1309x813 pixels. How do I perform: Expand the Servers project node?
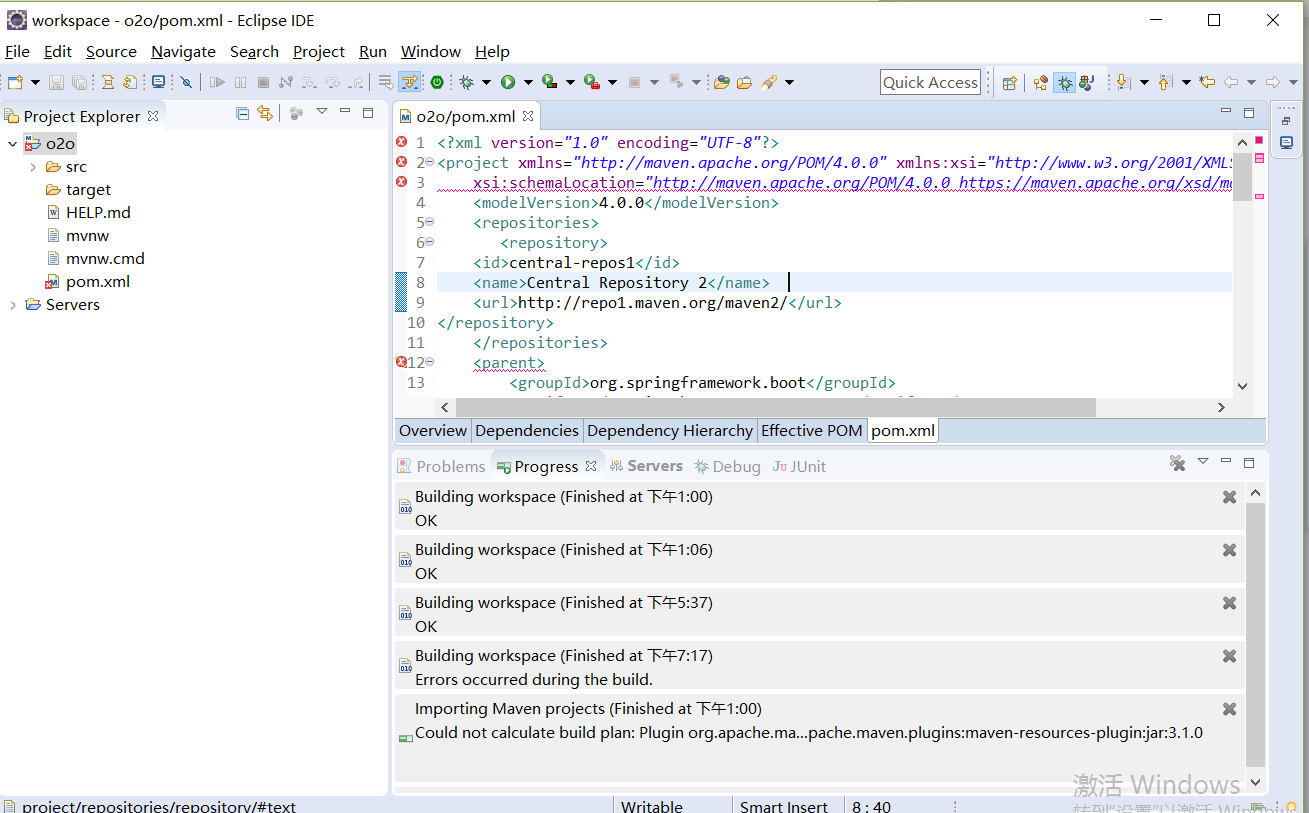[12, 305]
